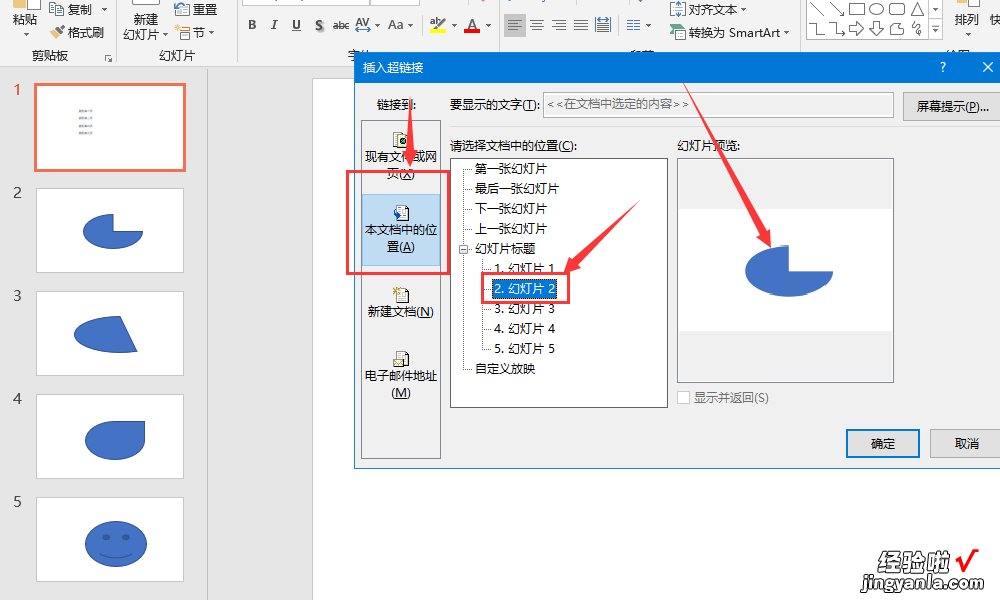Apply yellow text highlight color
Image resolution: width=1000 pixels, height=600 pixels.
point(438,25)
